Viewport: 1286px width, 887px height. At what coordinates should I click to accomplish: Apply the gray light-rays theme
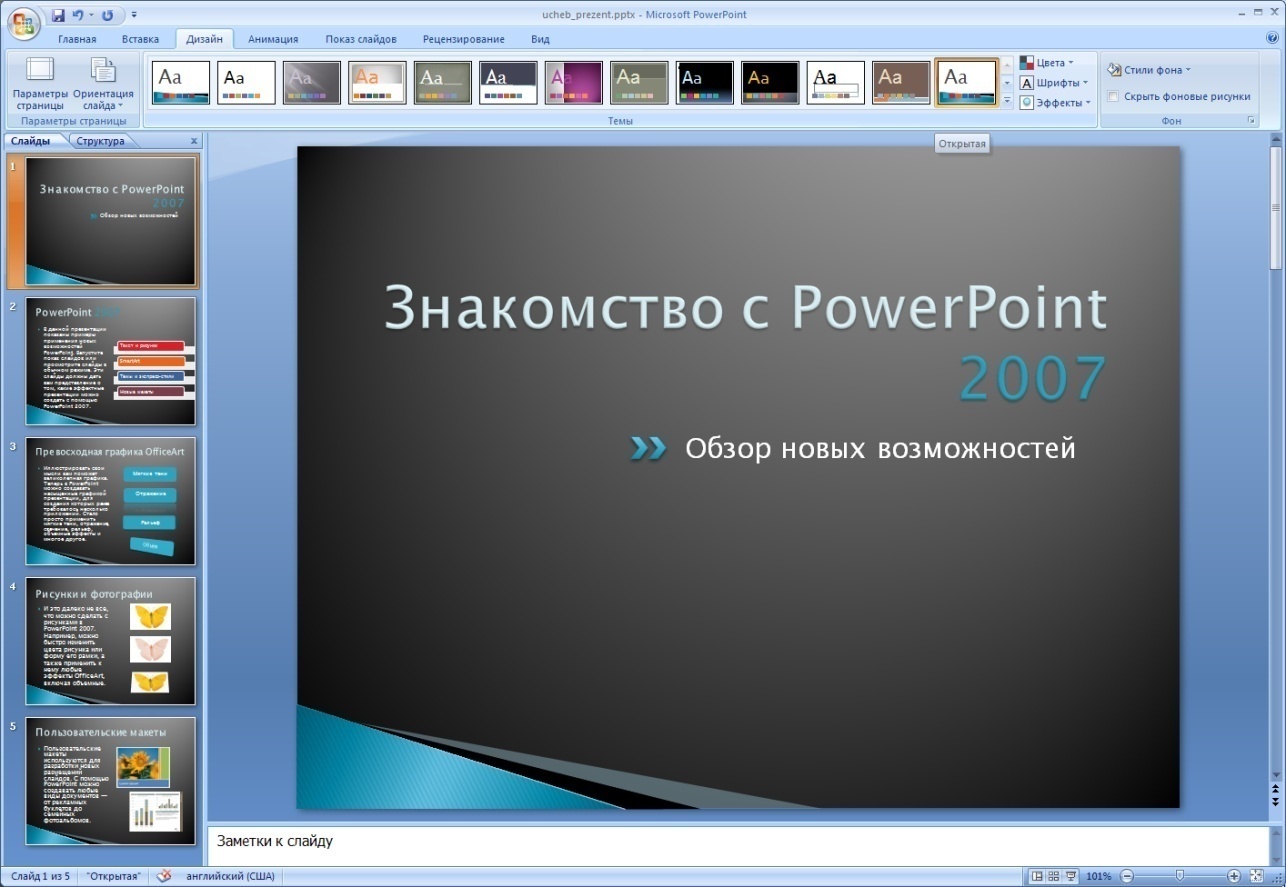312,83
